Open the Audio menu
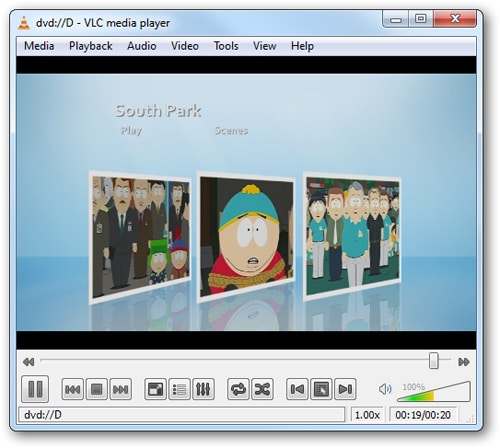500x448 pixels. tap(142, 46)
